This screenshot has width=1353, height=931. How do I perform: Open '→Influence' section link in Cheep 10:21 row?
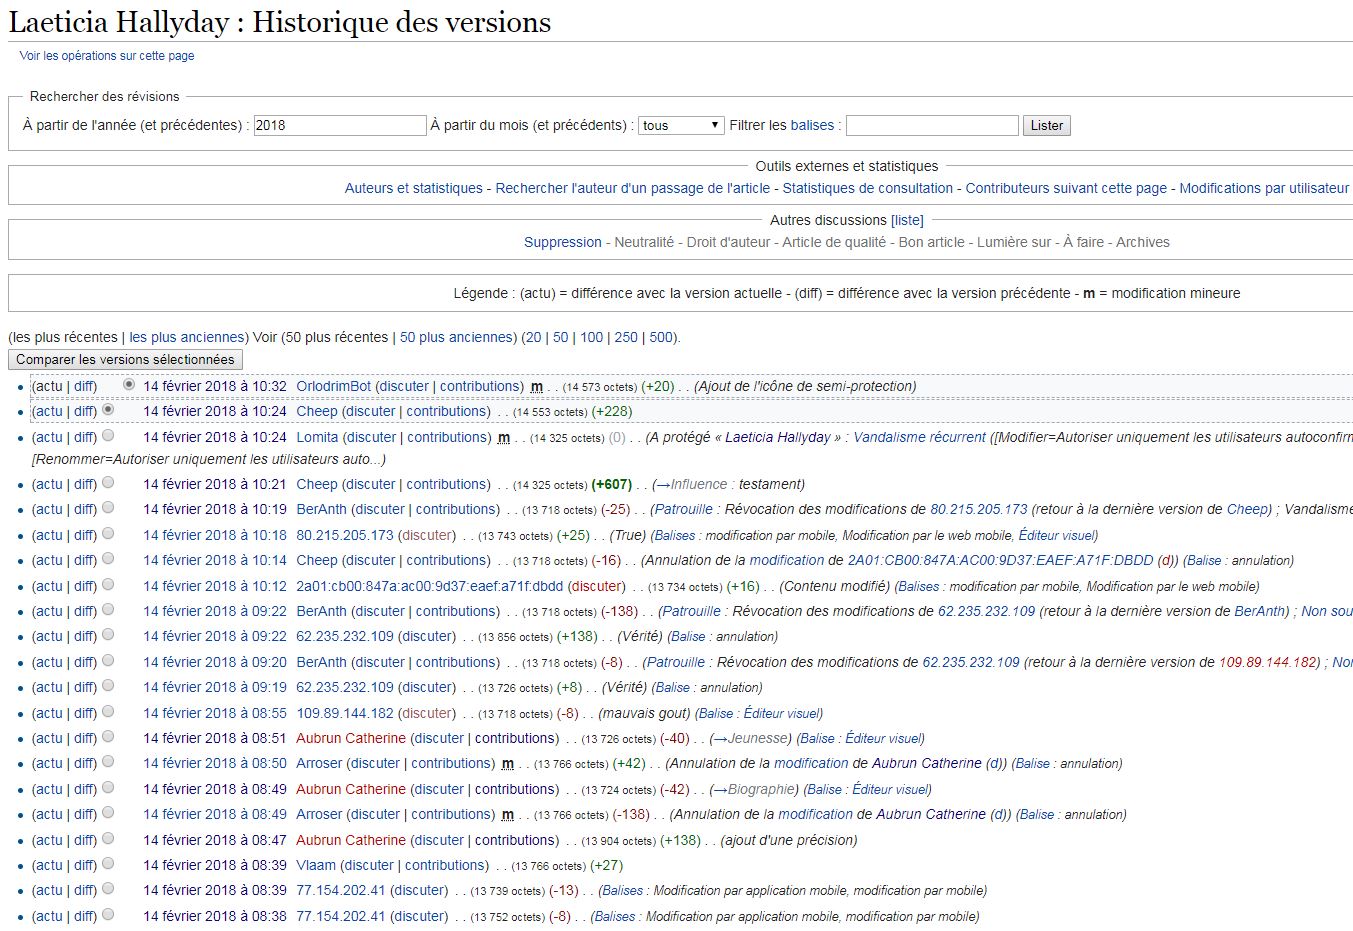690,484
